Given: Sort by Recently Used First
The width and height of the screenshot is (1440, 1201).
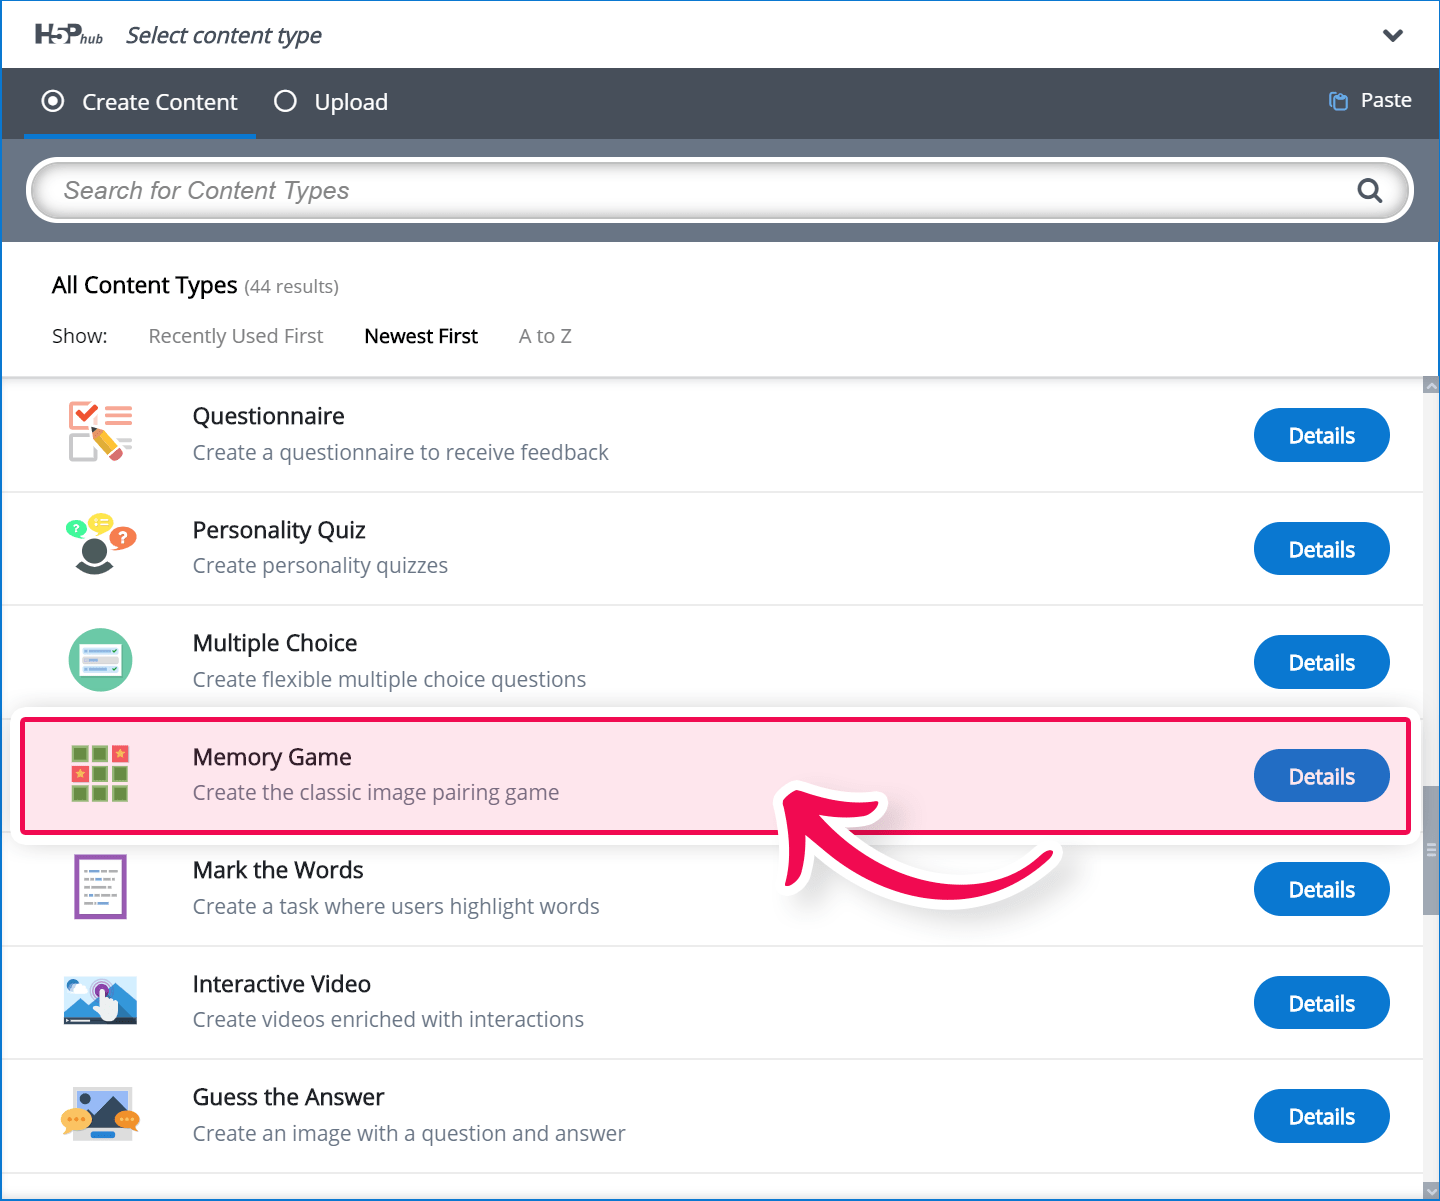Looking at the screenshot, I should click(x=236, y=336).
